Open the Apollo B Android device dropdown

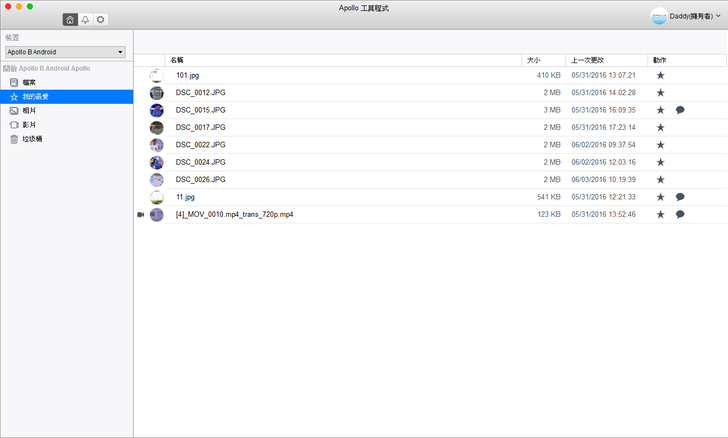tap(65, 51)
